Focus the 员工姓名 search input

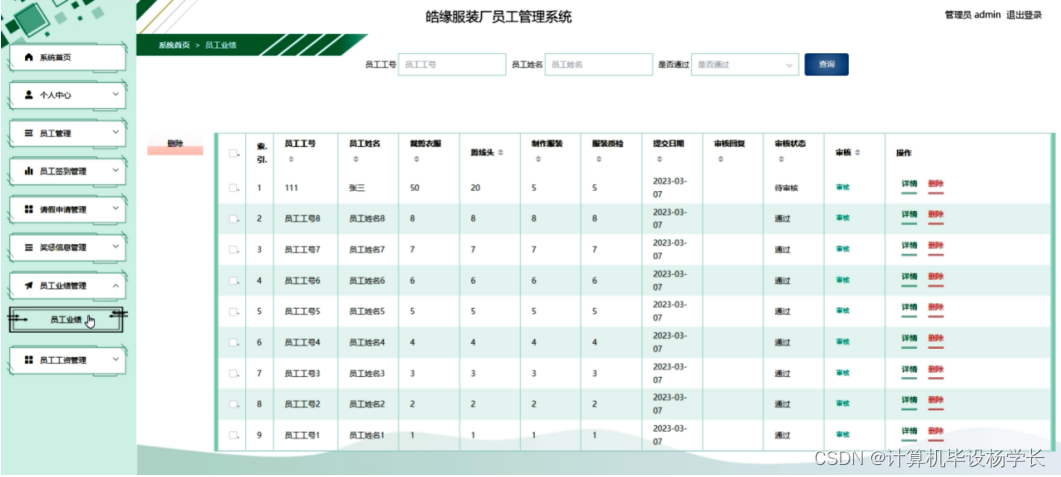tap(598, 65)
